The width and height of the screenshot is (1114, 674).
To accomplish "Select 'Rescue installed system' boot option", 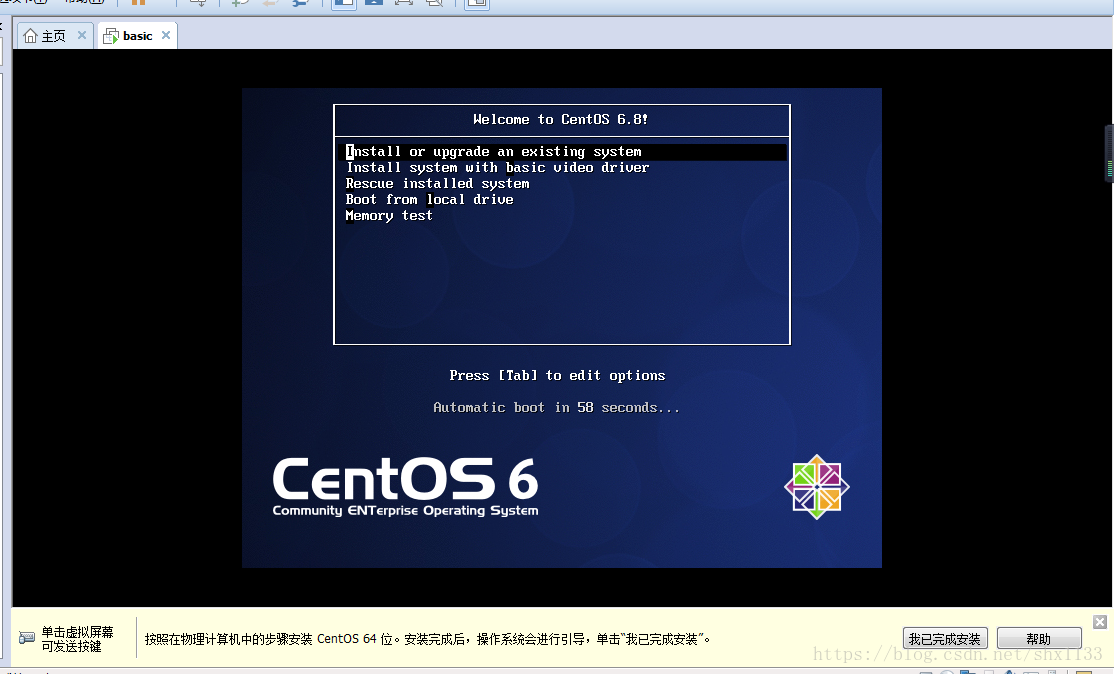I will point(438,183).
